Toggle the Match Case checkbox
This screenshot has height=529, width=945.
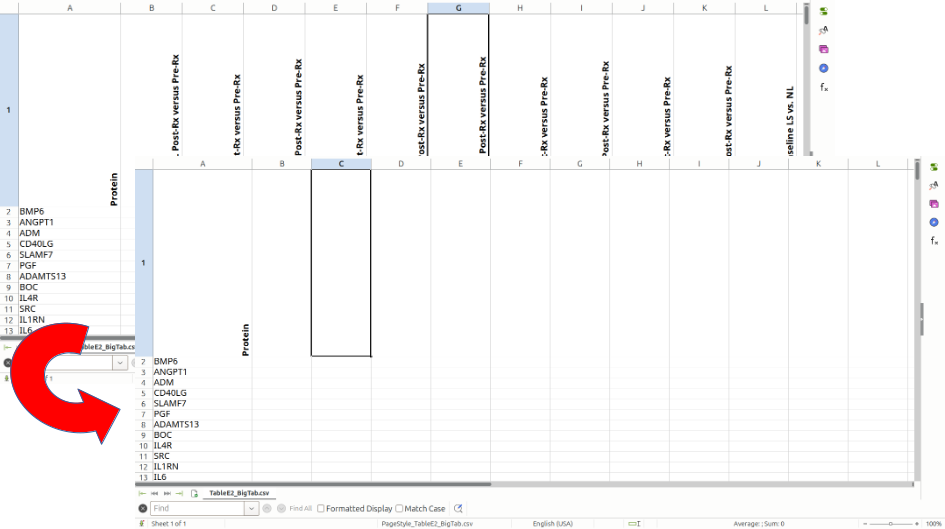pyautogui.click(x=400, y=509)
